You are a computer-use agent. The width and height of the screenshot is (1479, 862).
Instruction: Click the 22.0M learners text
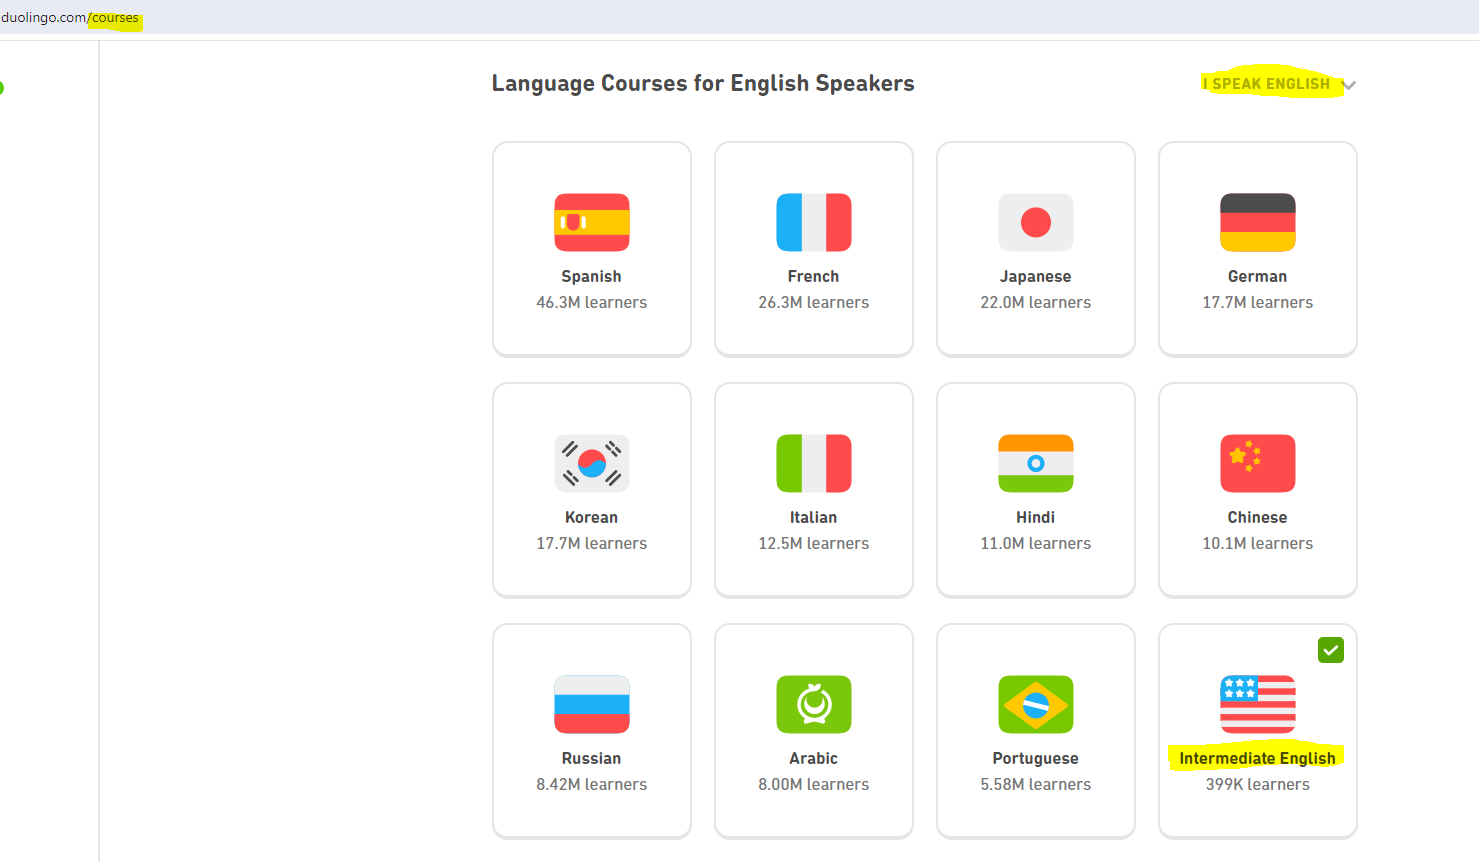coord(1036,302)
